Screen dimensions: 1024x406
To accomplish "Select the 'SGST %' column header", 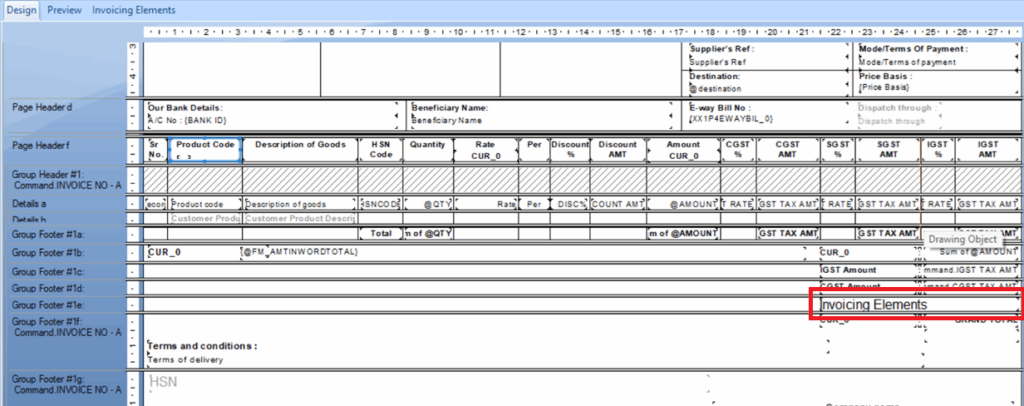I will pyautogui.click(x=838, y=149).
